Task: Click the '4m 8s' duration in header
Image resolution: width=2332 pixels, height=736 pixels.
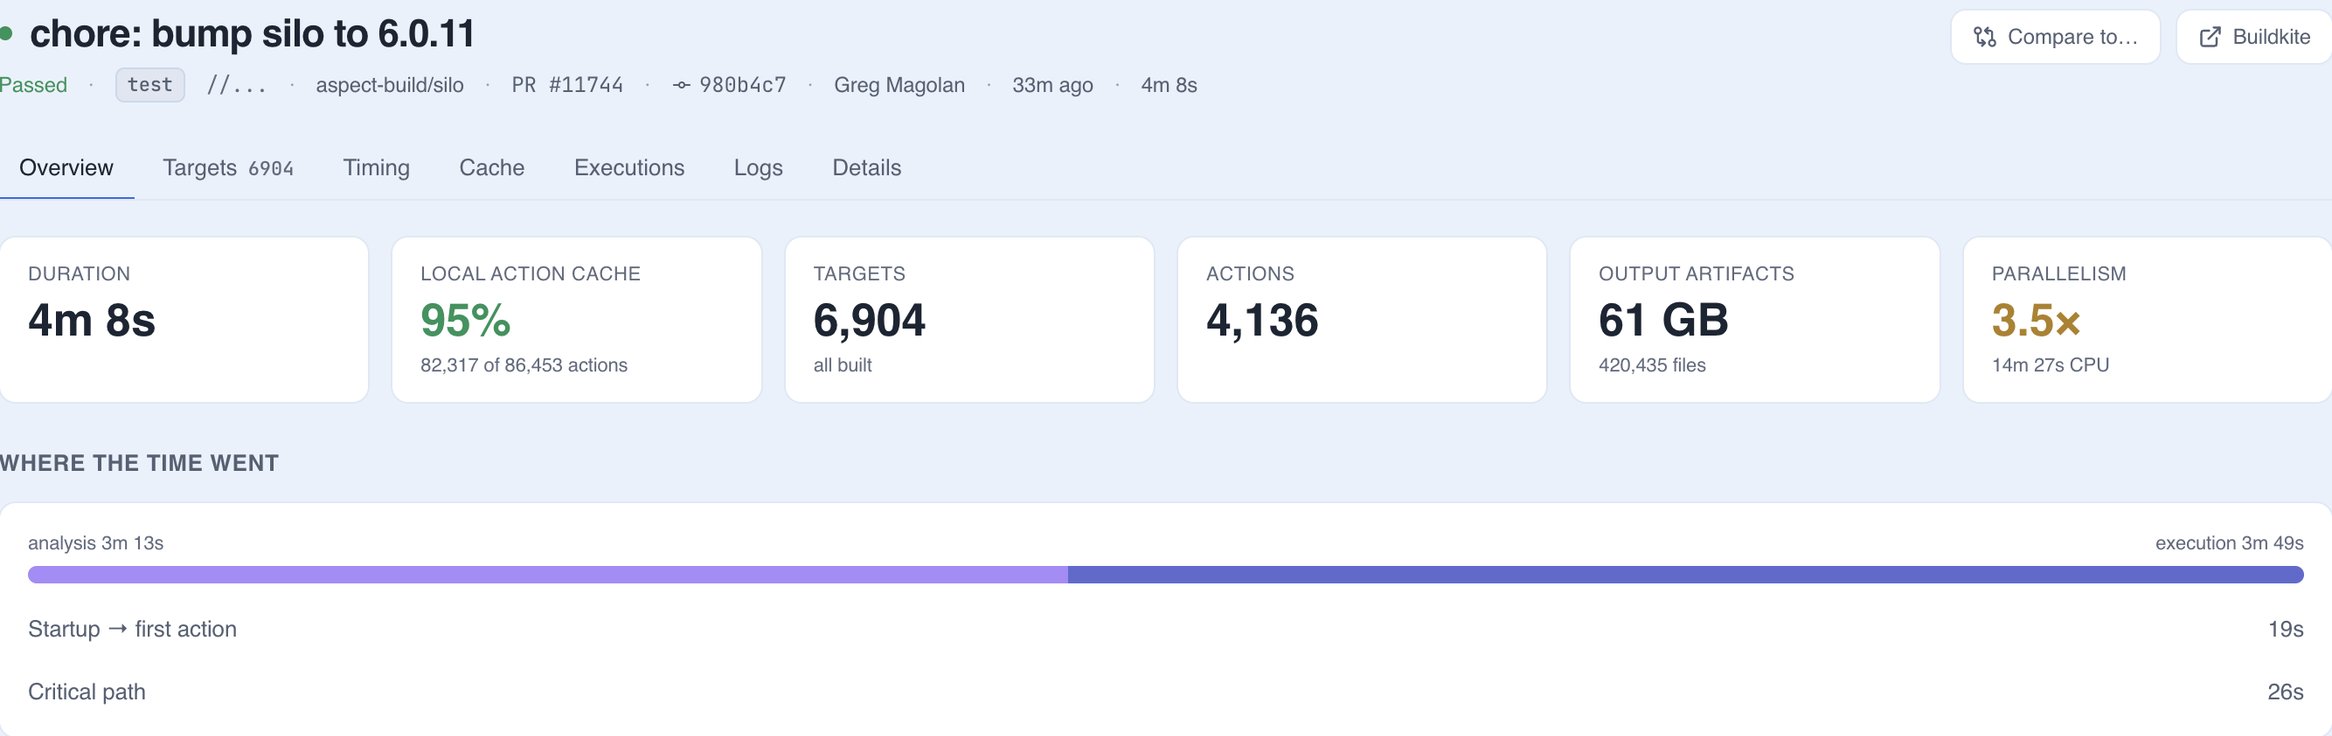Action: coord(1169,85)
